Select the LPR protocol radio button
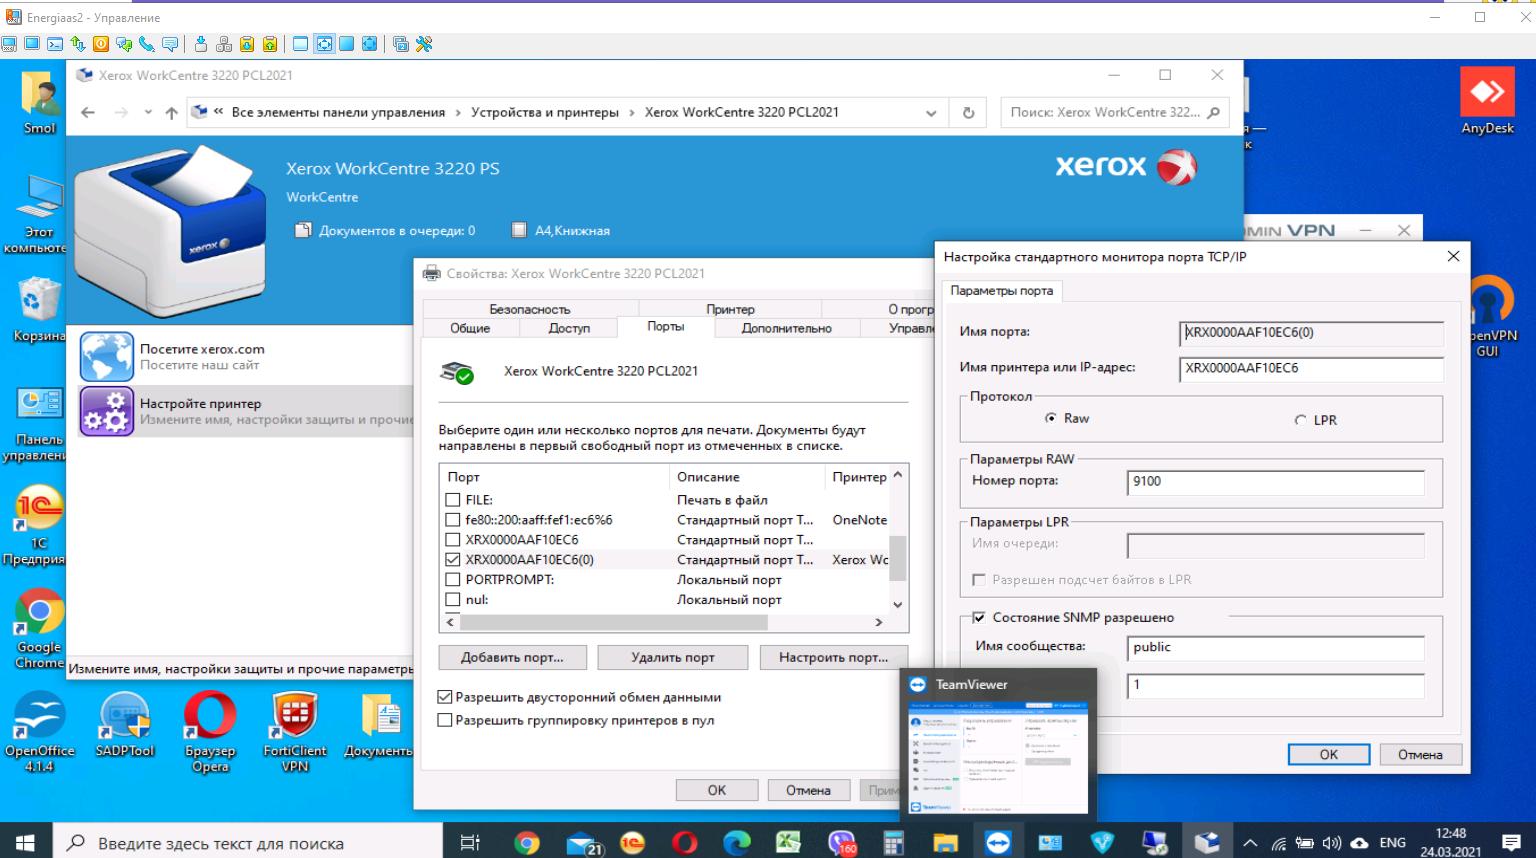 1300,420
